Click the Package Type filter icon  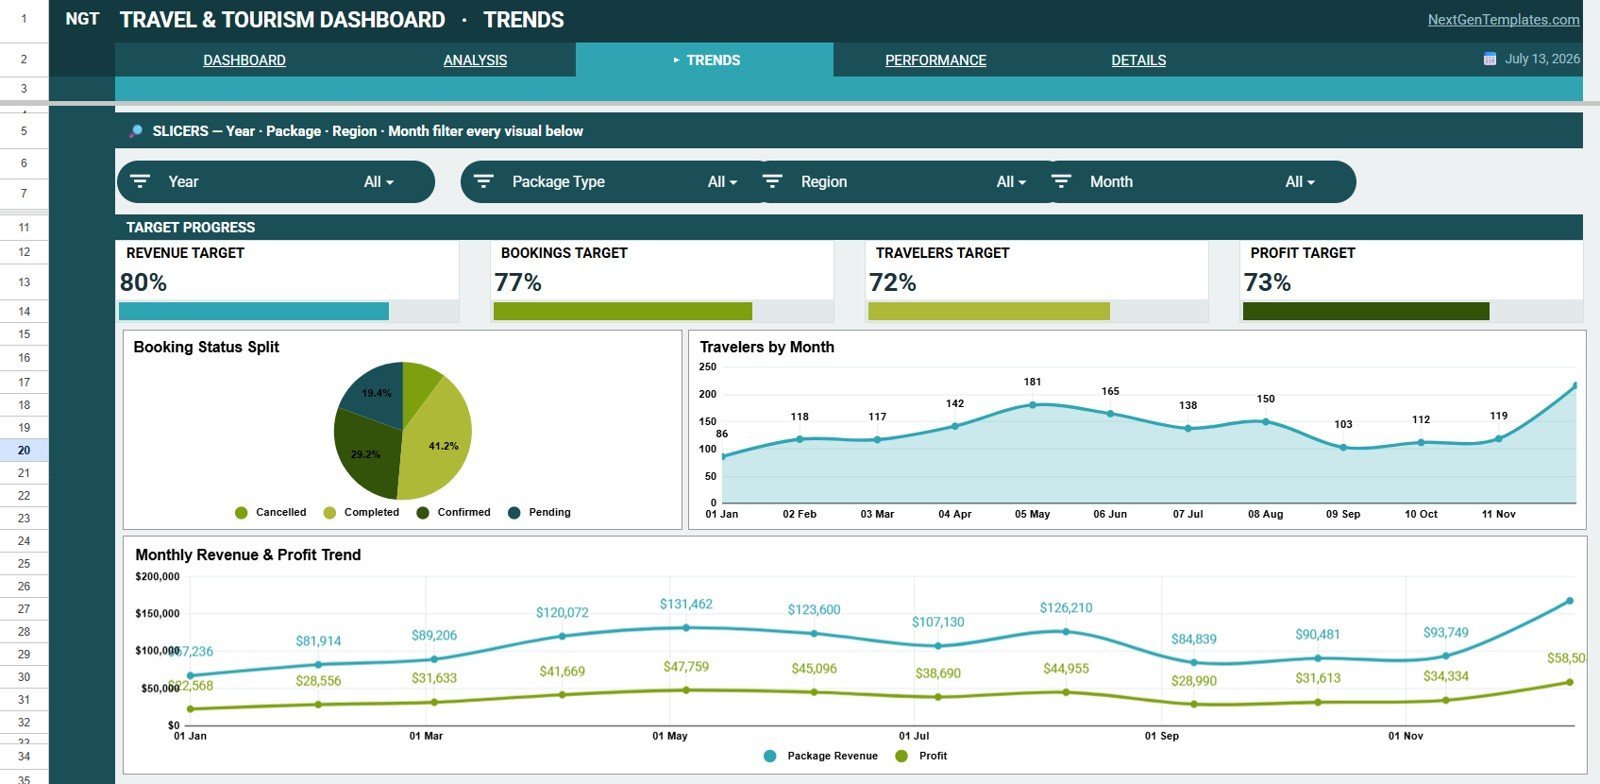tap(484, 182)
